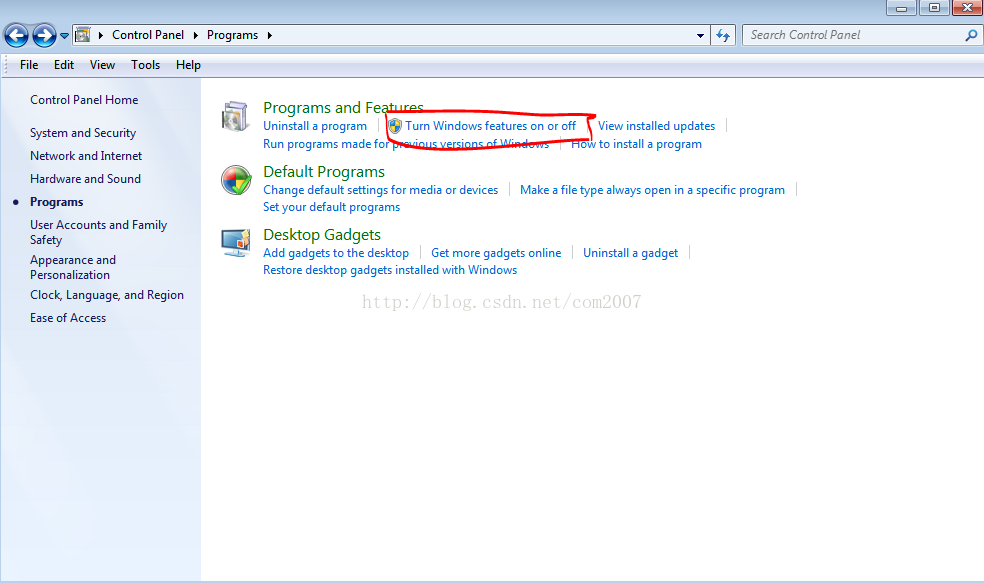984x583 pixels.
Task: Expand the arrow after Programs breadcrumb
Action: point(269,35)
